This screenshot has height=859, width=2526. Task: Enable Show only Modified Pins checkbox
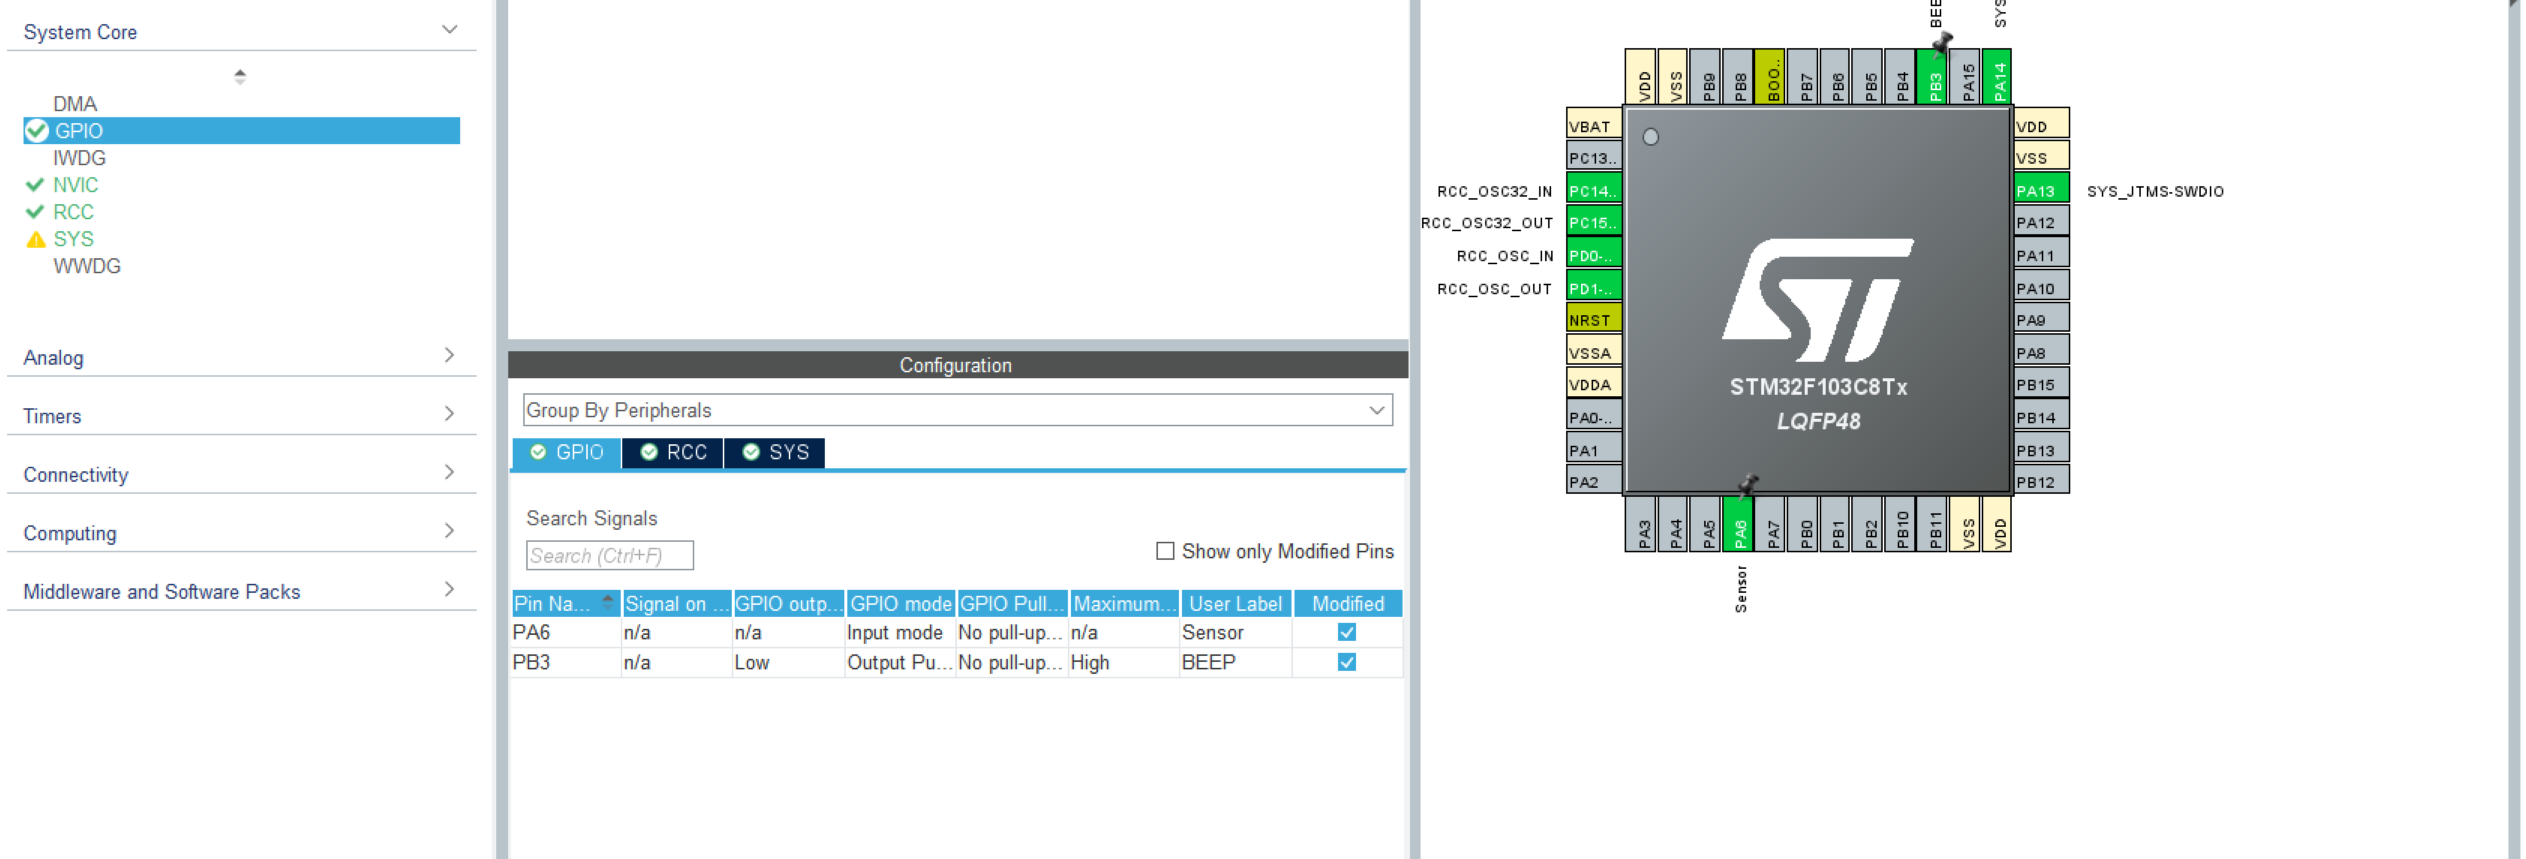[1165, 551]
